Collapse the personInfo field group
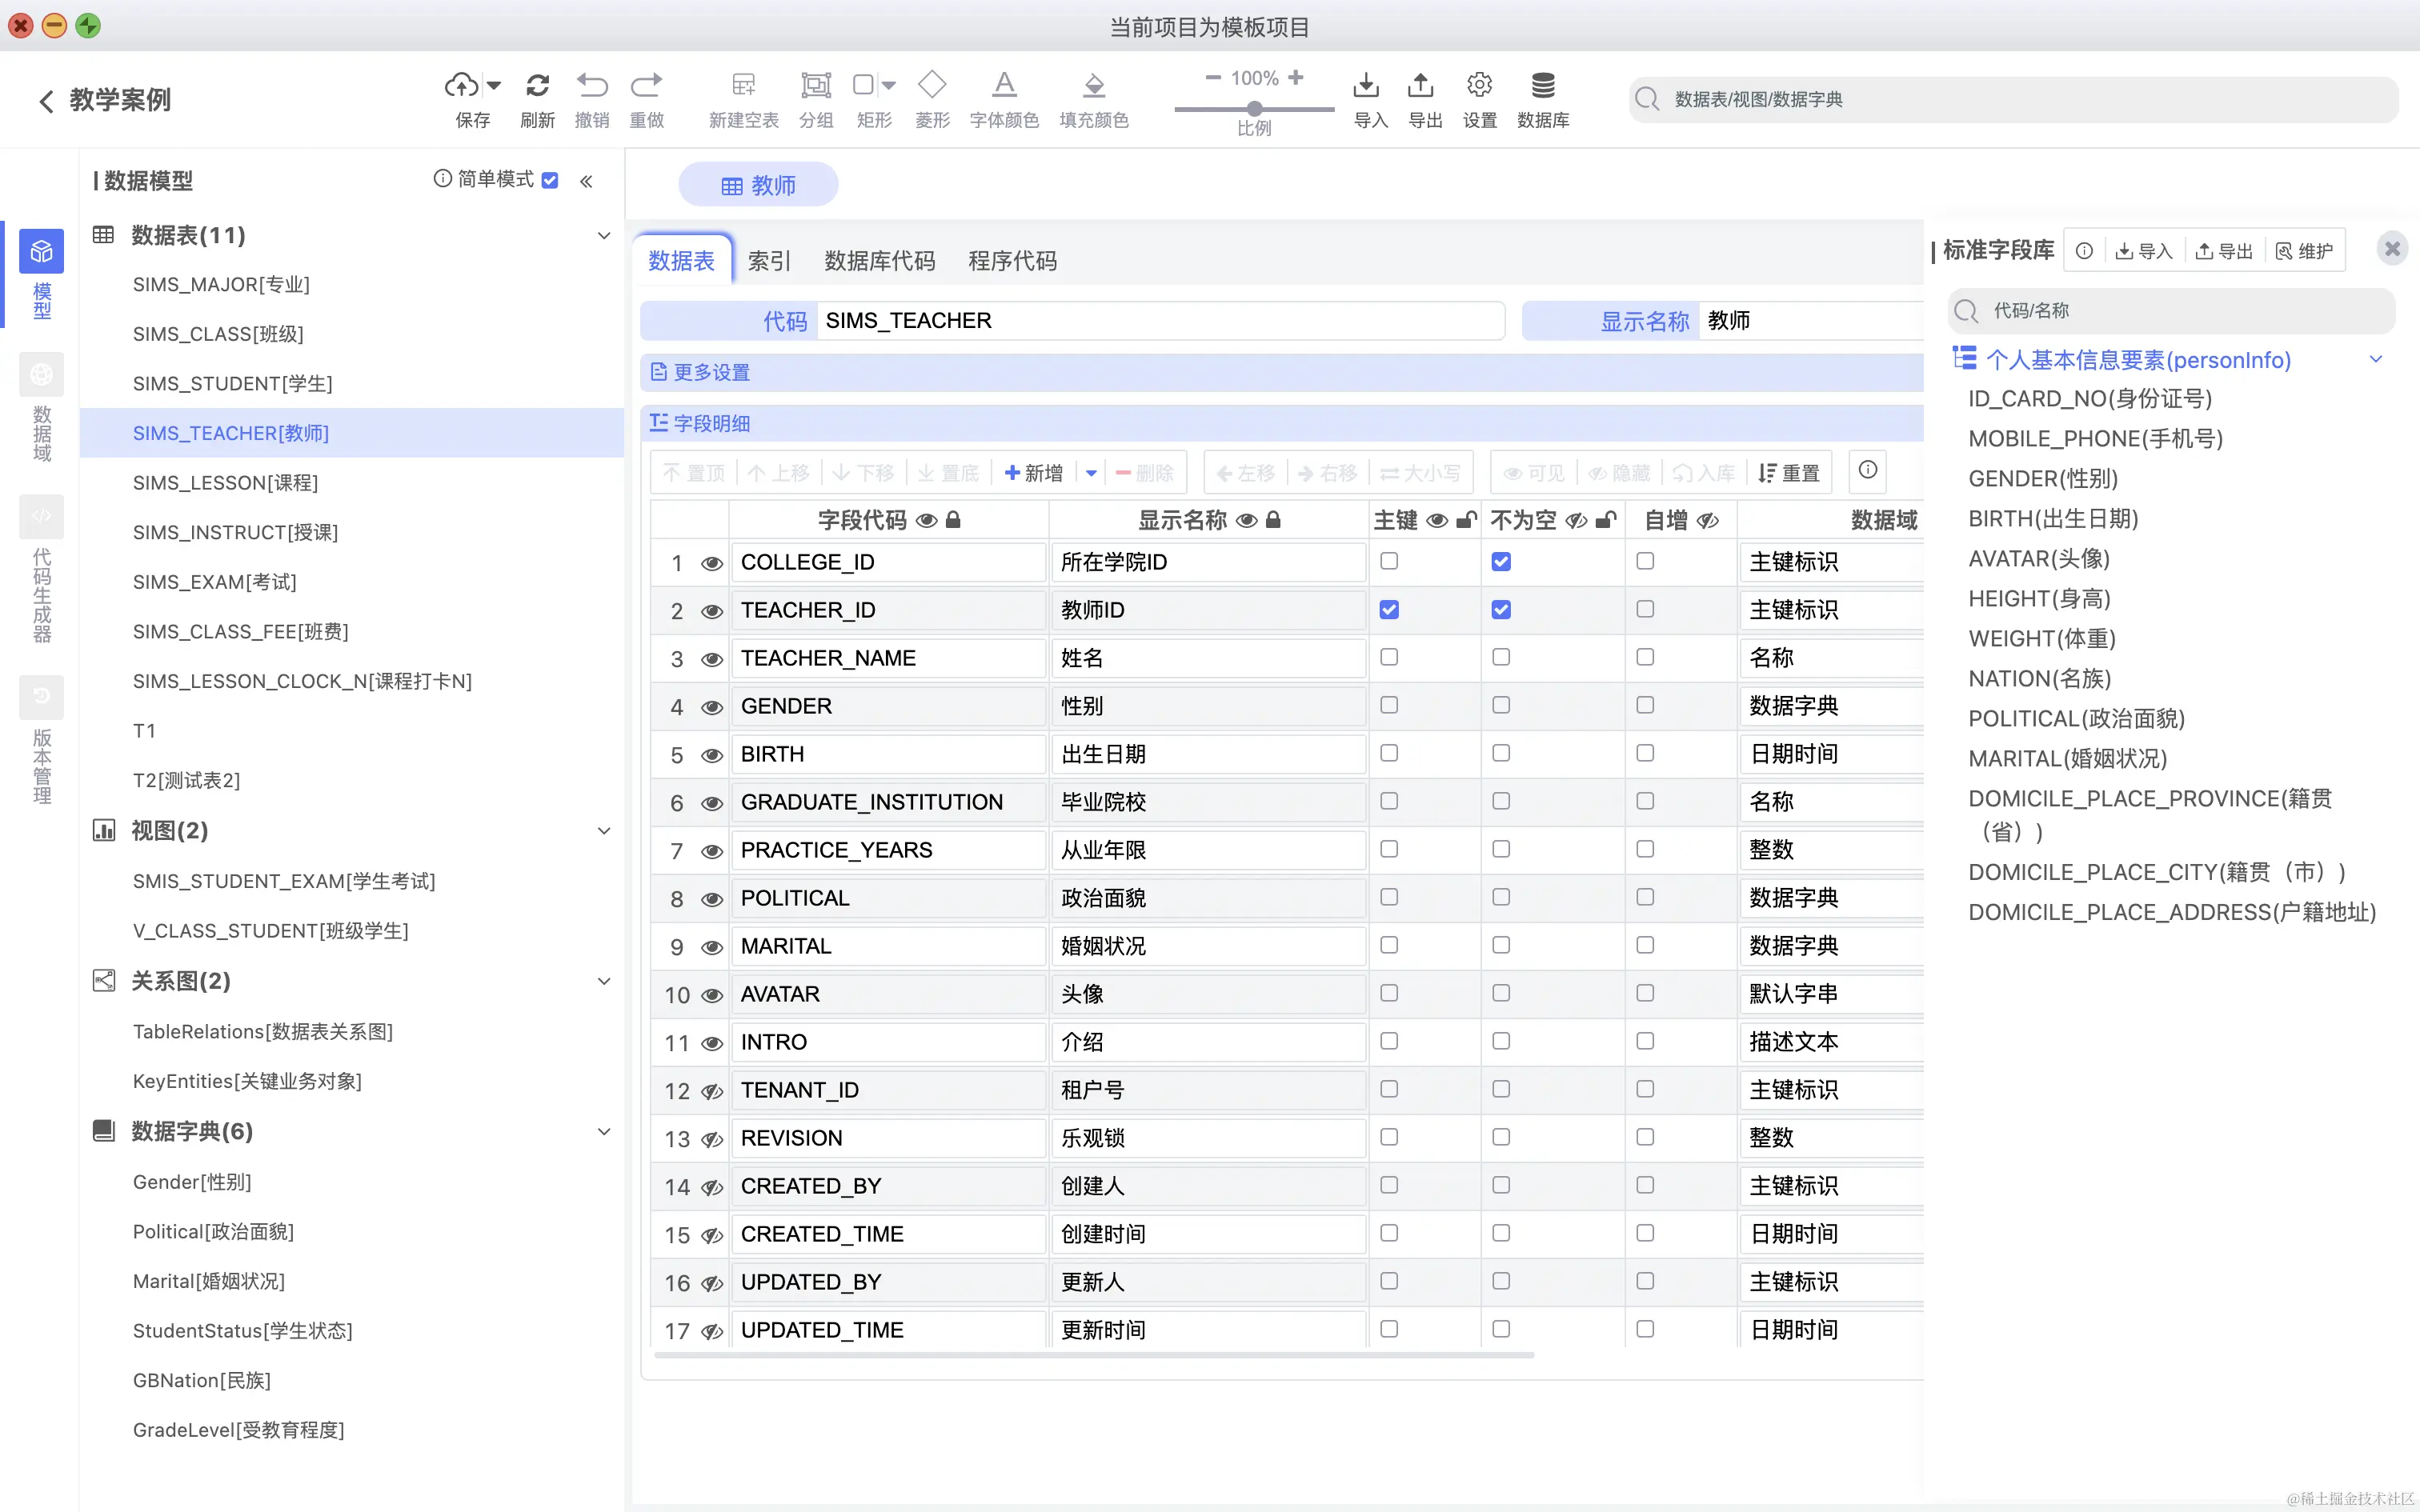The width and height of the screenshot is (2420, 1512). 2375,359
